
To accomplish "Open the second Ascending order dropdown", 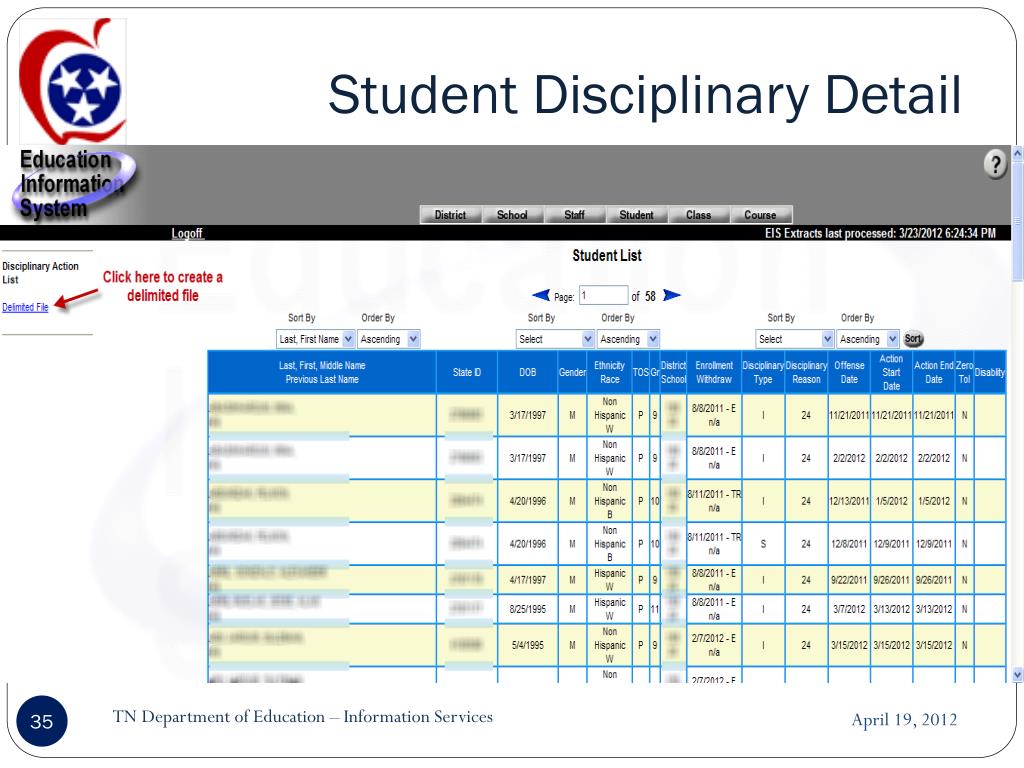I will (x=628, y=339).
